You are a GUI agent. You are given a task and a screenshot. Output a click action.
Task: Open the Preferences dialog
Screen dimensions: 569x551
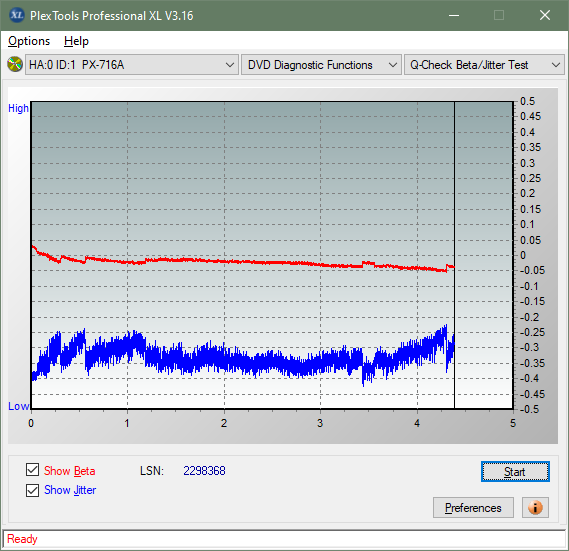pos(473,507)
